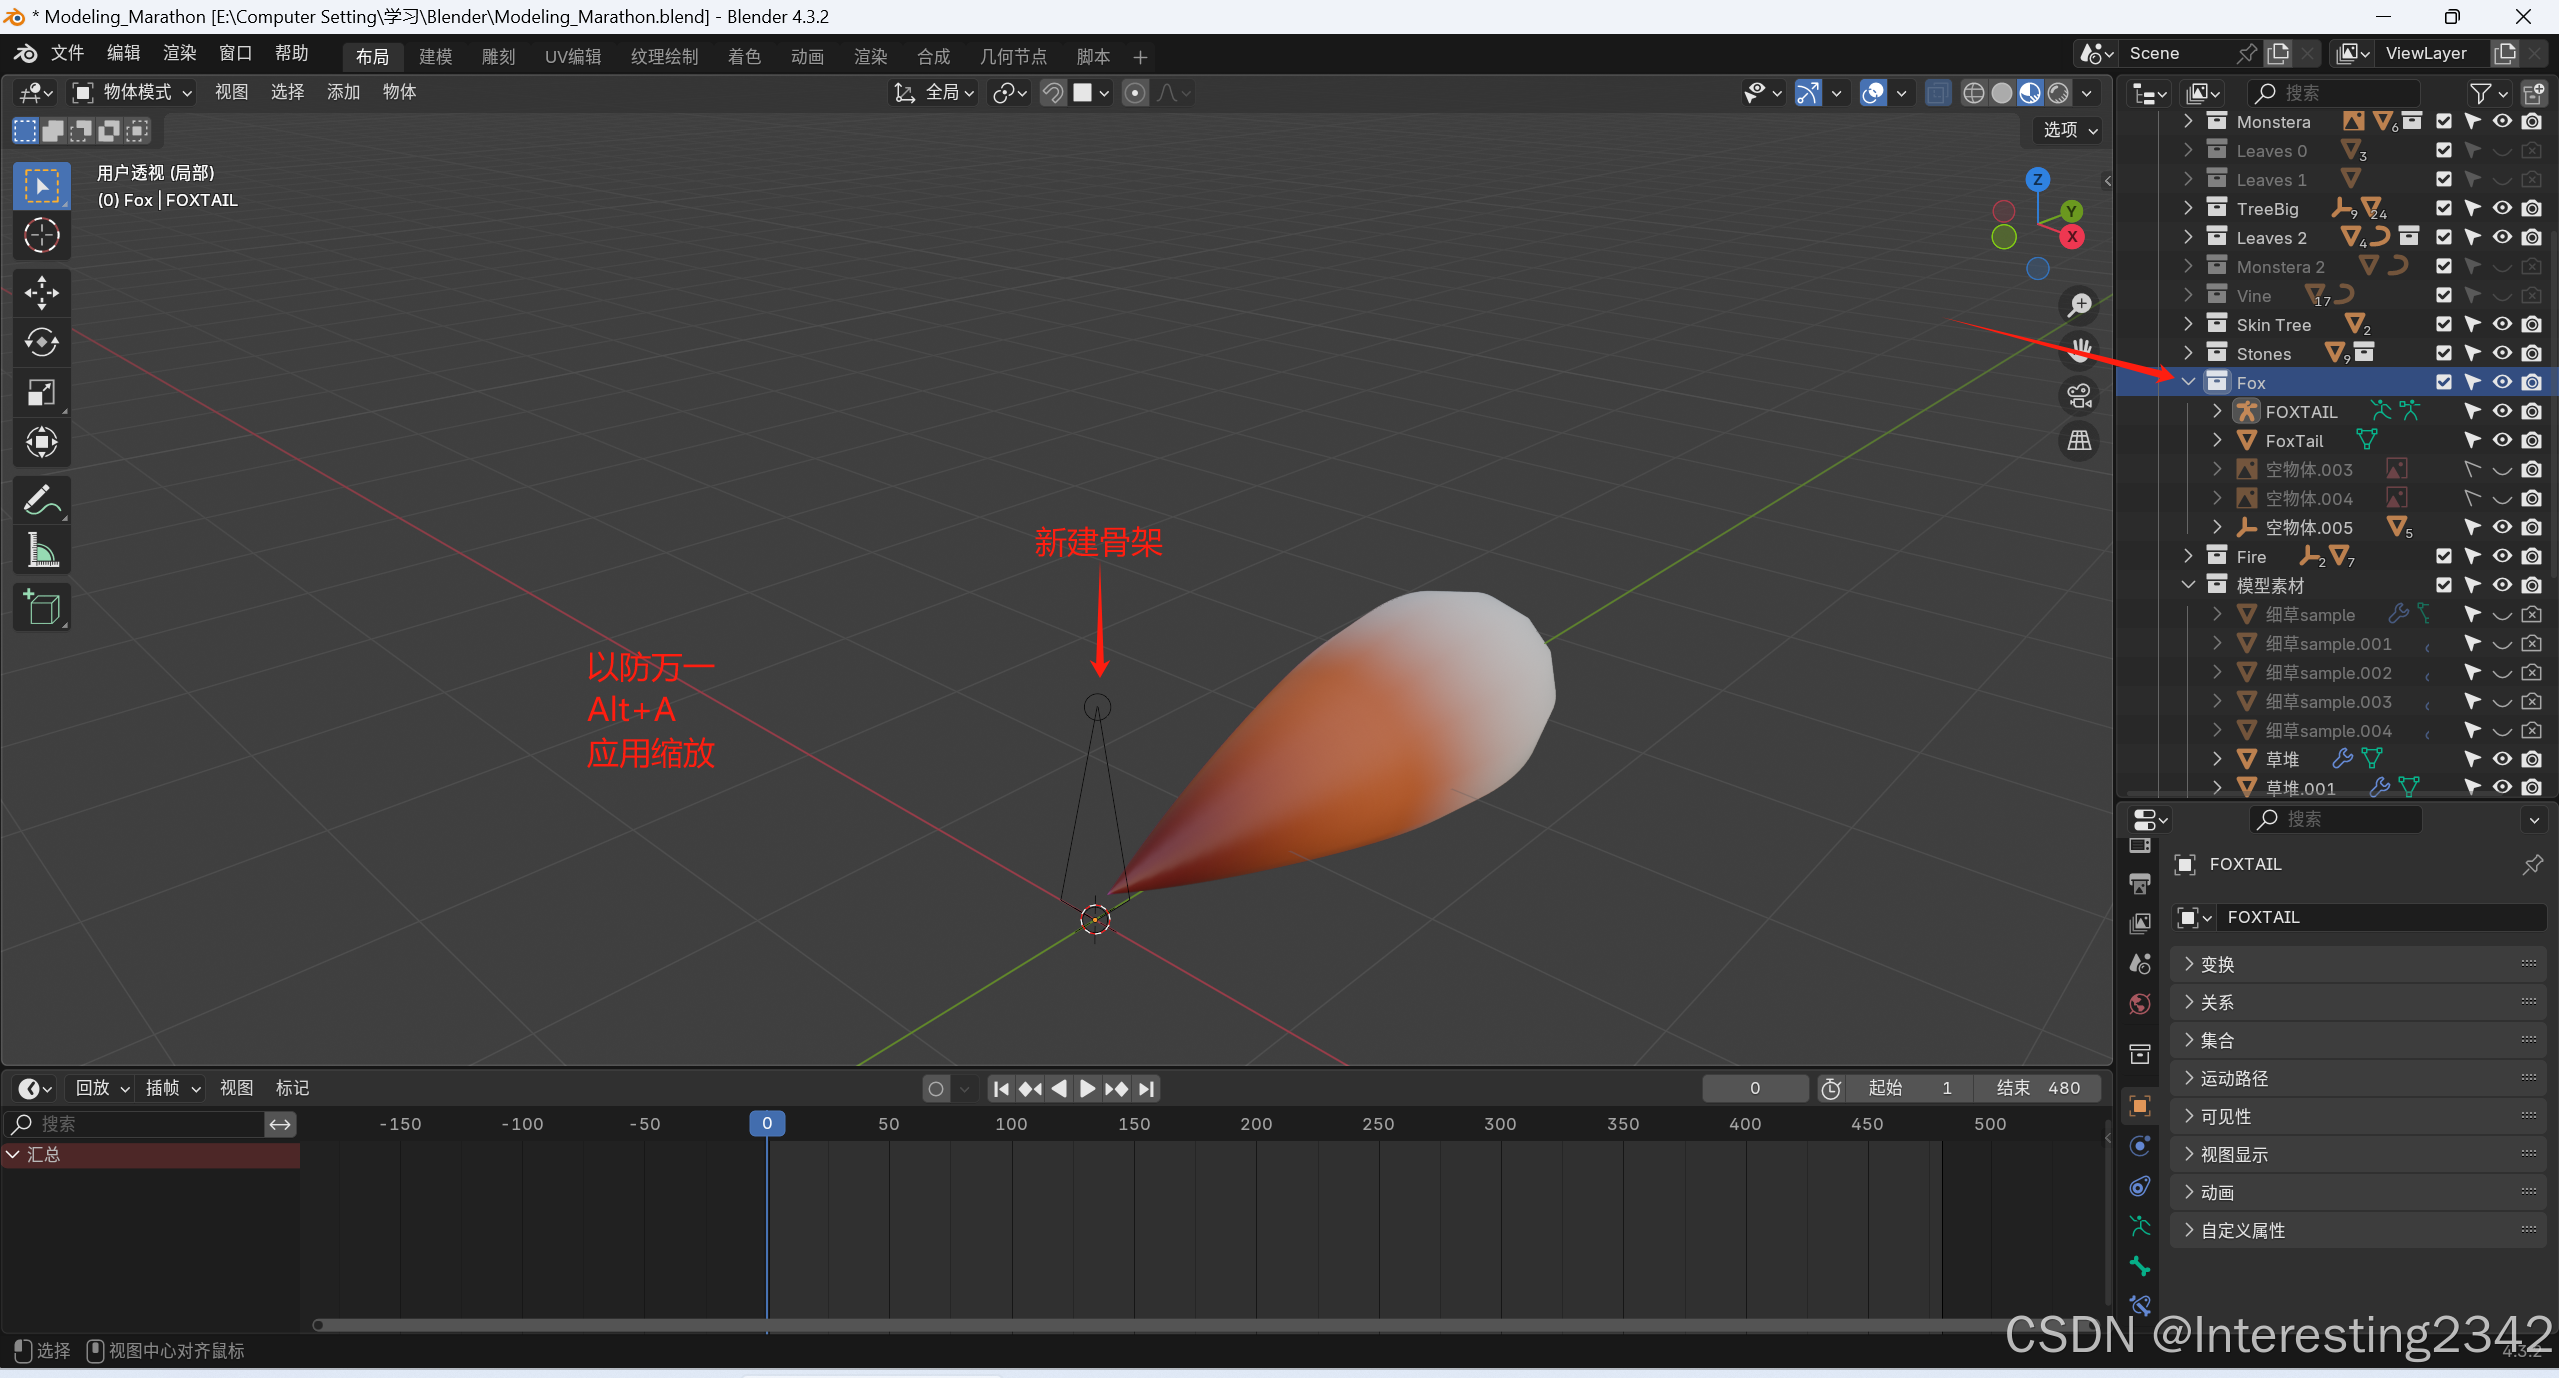The height and width of the screenshot is (1378, 2559).
Task: Switch to orthographic/perspective grid icon
Action: click(2080, 440)
